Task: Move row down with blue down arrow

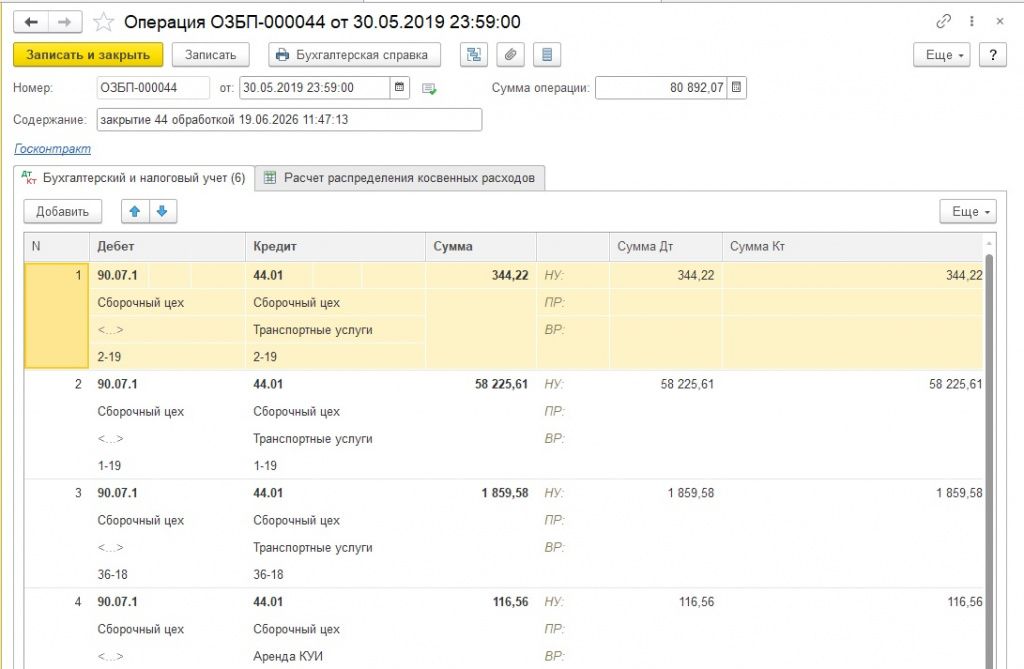Action: coord(163,211)
